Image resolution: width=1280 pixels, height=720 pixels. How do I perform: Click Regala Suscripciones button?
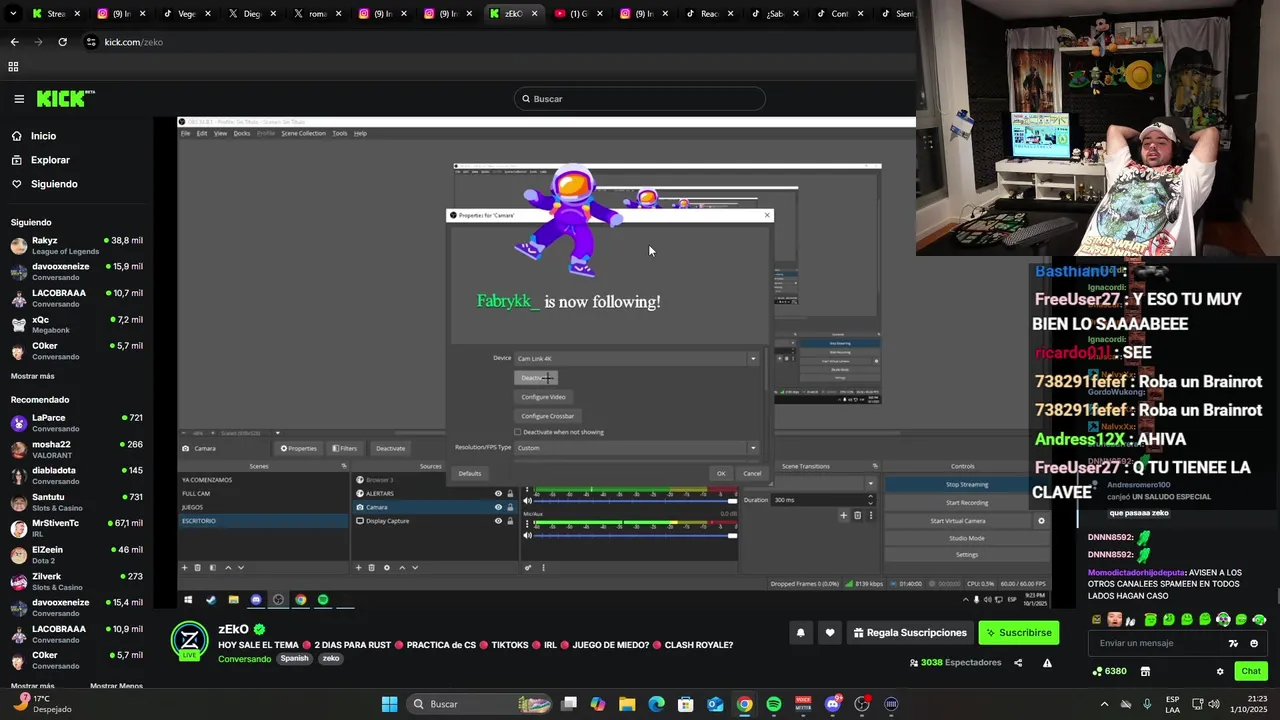tap(910, 632)
